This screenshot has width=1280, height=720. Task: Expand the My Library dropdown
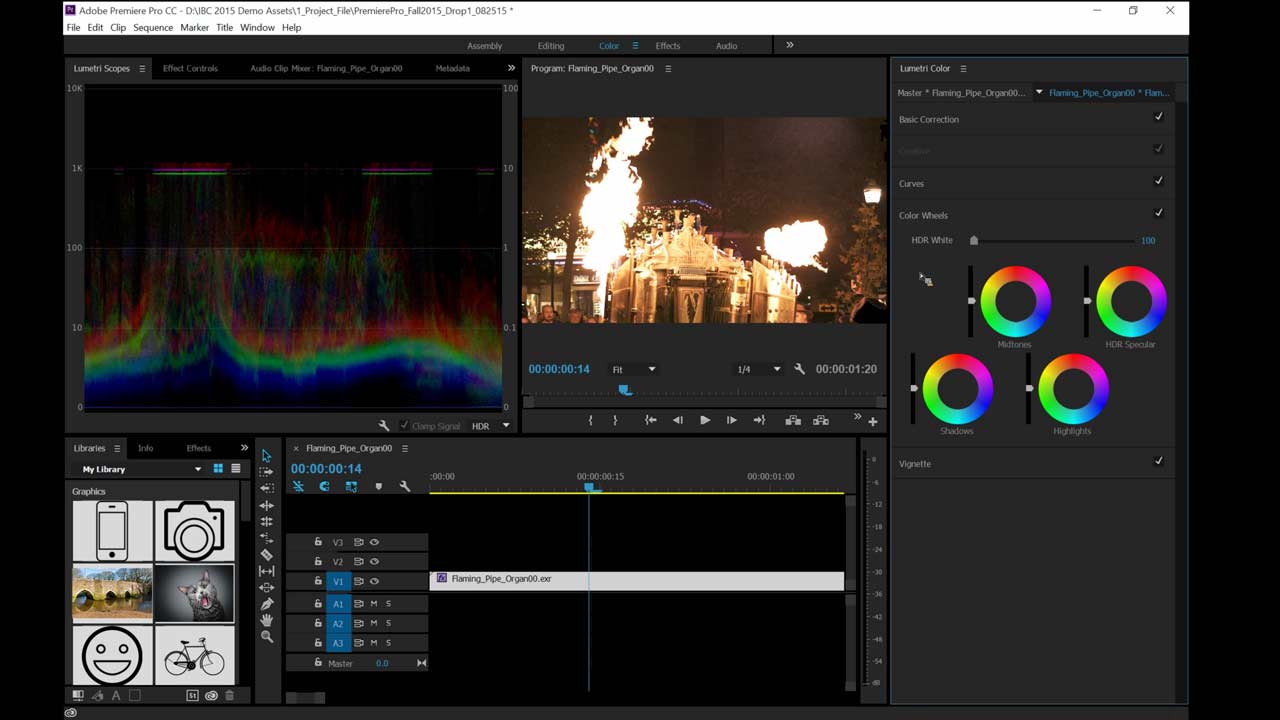click(x=197, y=469)
